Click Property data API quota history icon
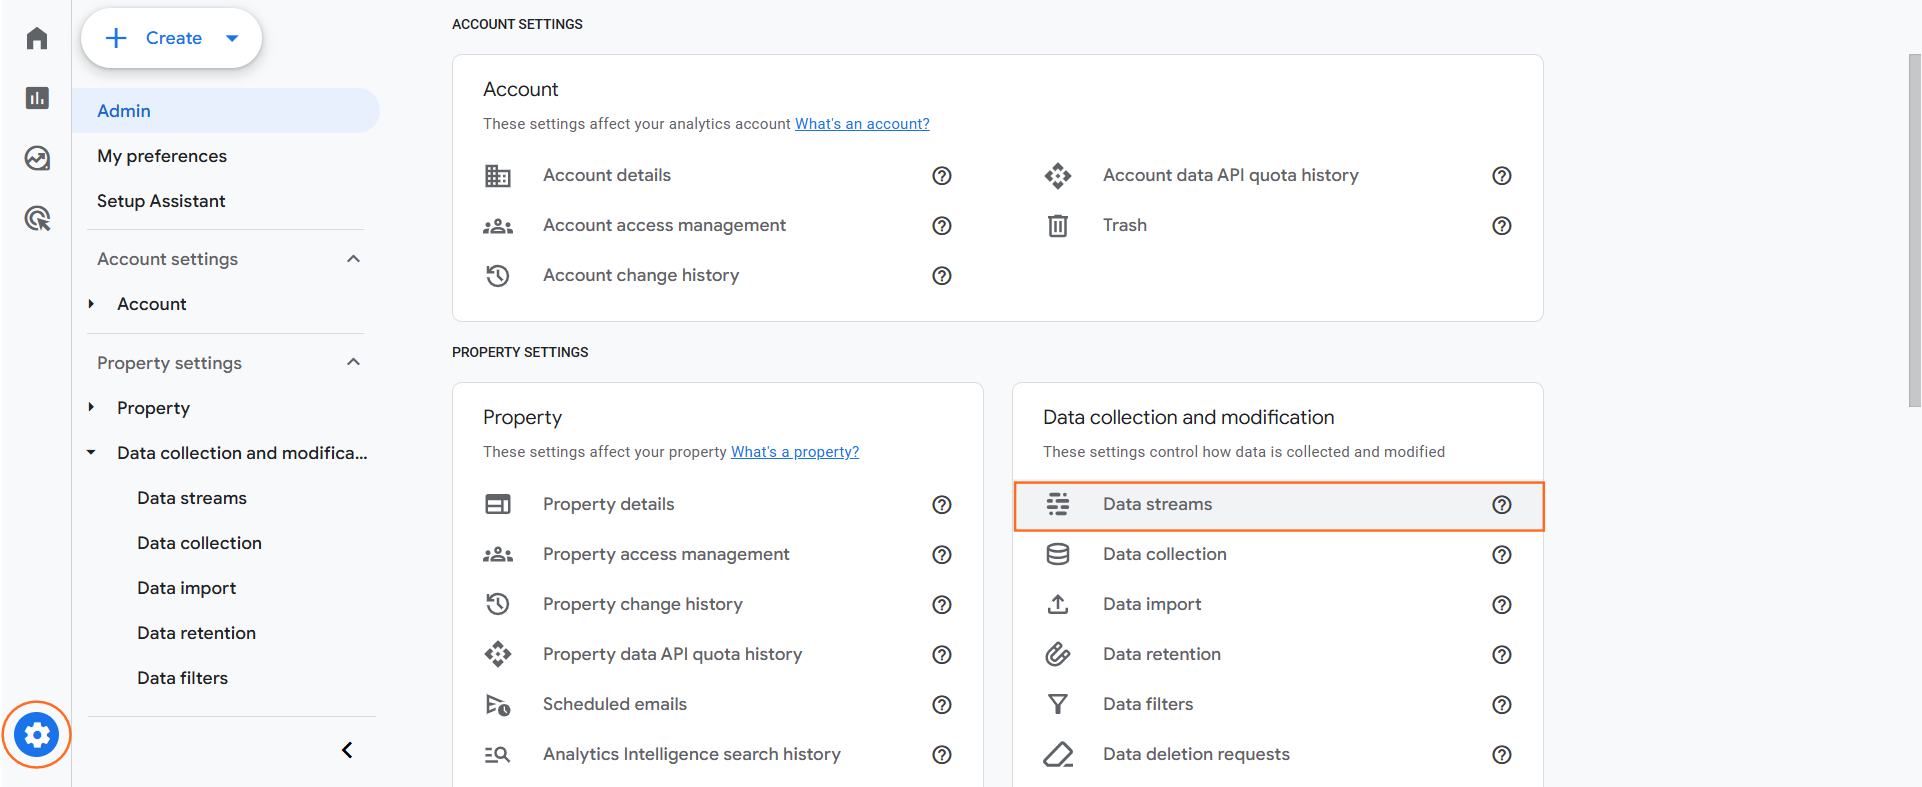 [x=498, y=654]
